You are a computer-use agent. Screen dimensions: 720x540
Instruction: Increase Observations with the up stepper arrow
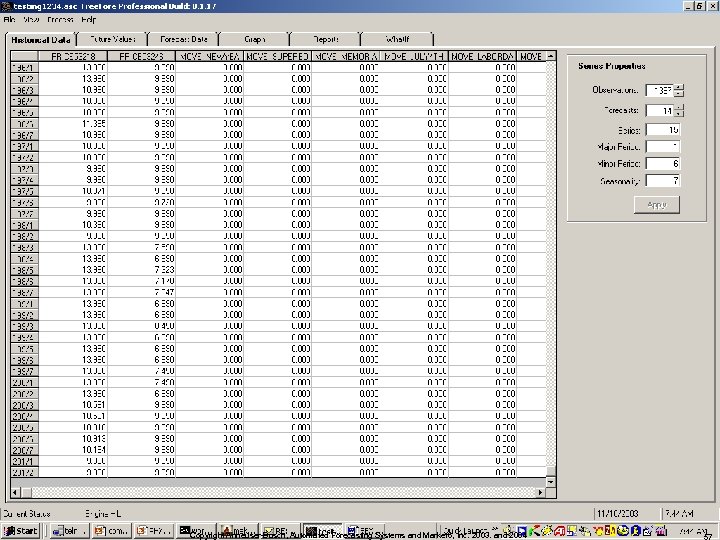click(679, 87)
